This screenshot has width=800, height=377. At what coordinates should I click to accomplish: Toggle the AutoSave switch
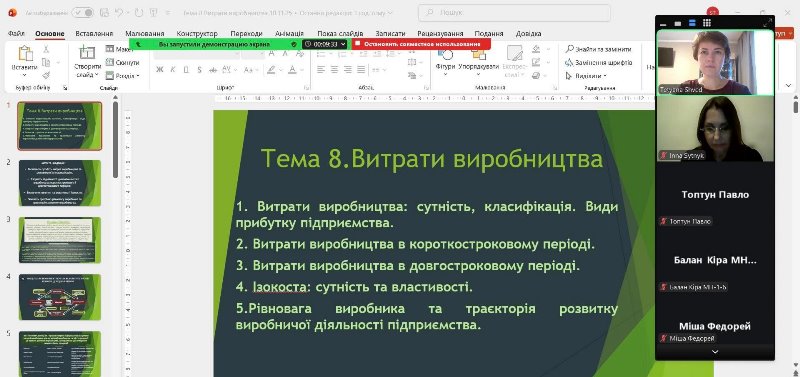pyautogui.click(x=82, y=12)
